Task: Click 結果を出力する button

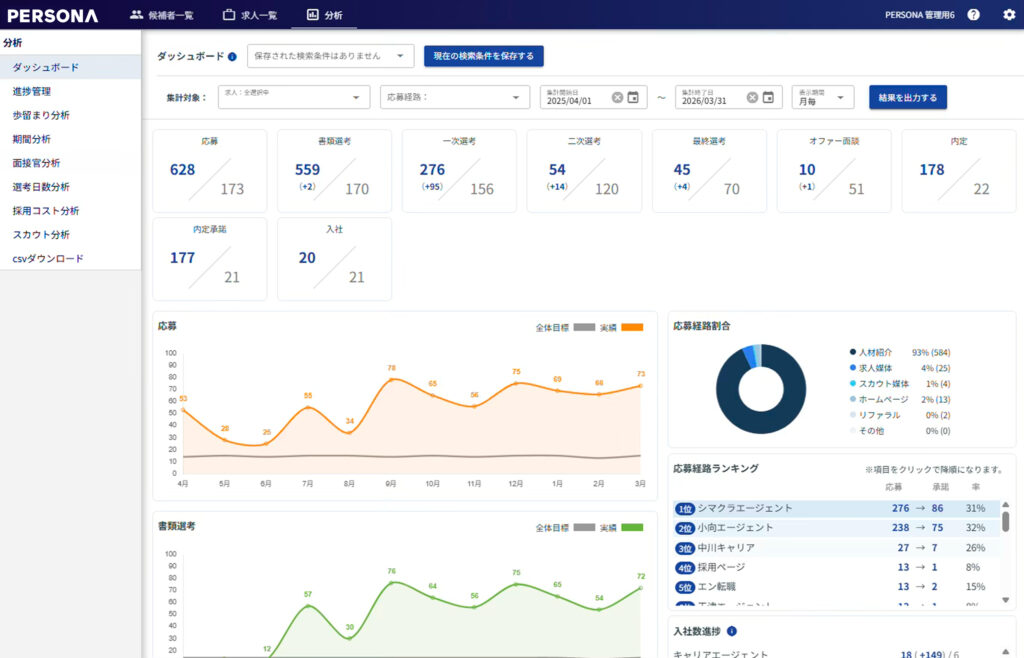Action: coord(908,97)
